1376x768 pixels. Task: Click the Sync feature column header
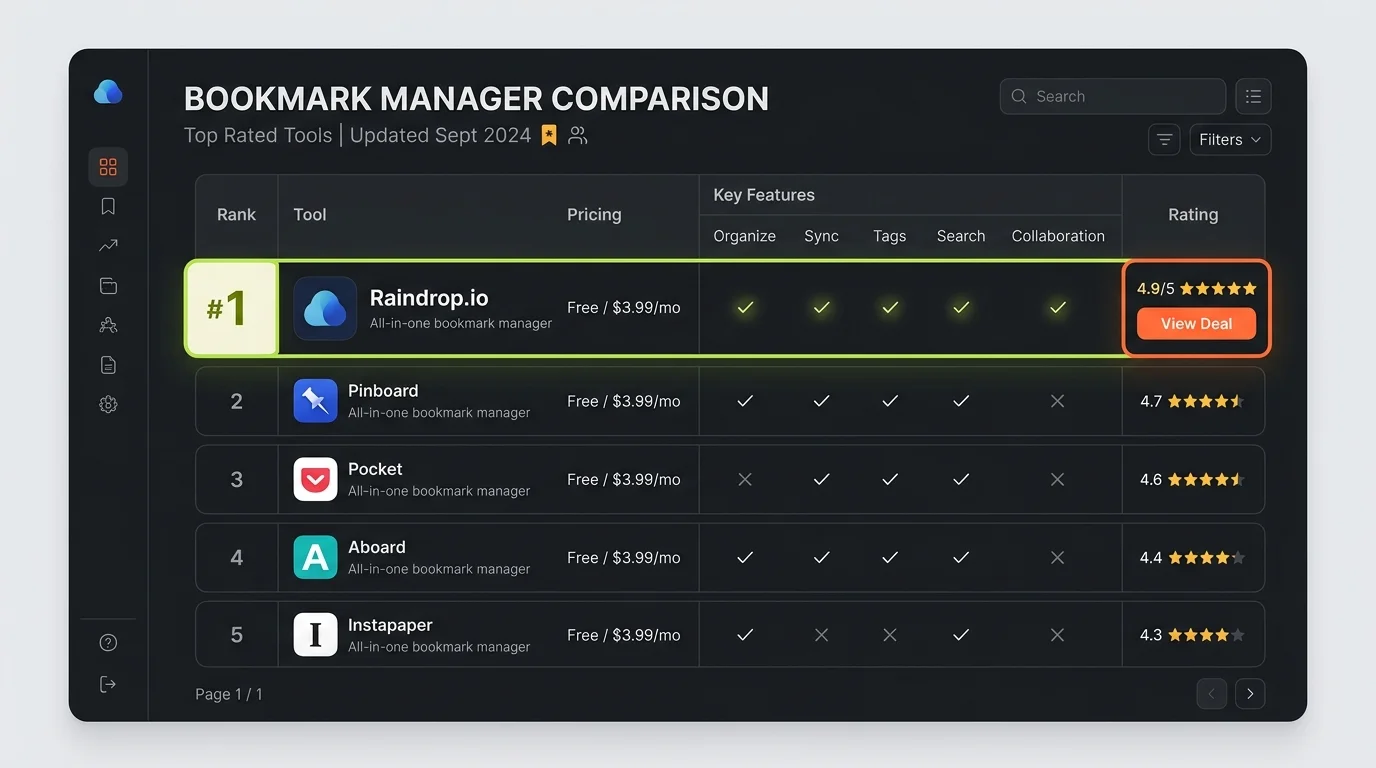tap(821, 236)
